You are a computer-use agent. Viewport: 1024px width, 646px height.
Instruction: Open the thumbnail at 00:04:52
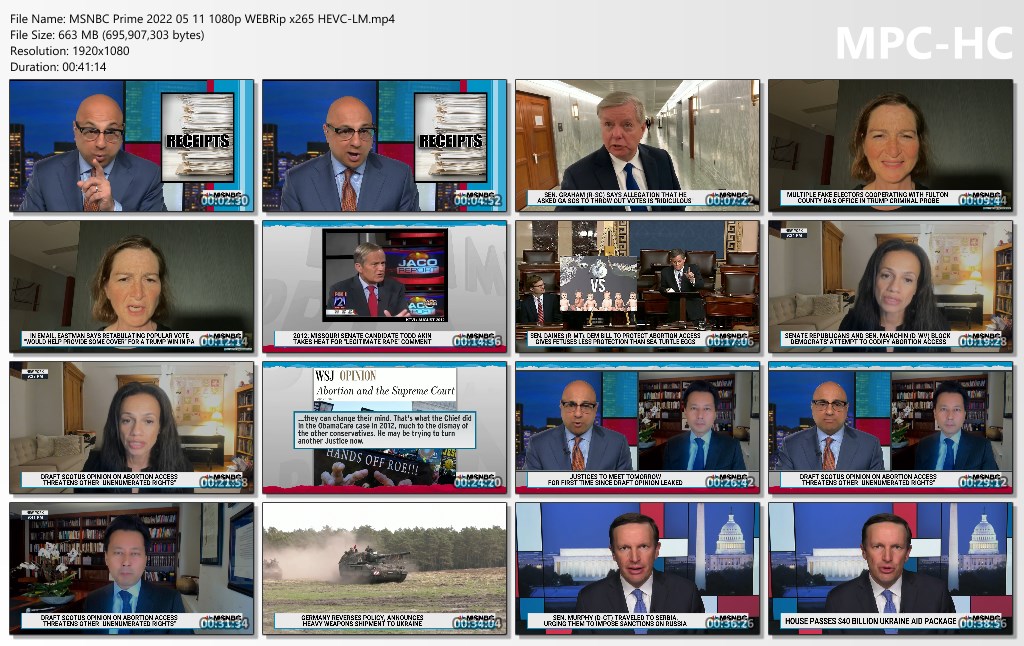coord(384,146)
